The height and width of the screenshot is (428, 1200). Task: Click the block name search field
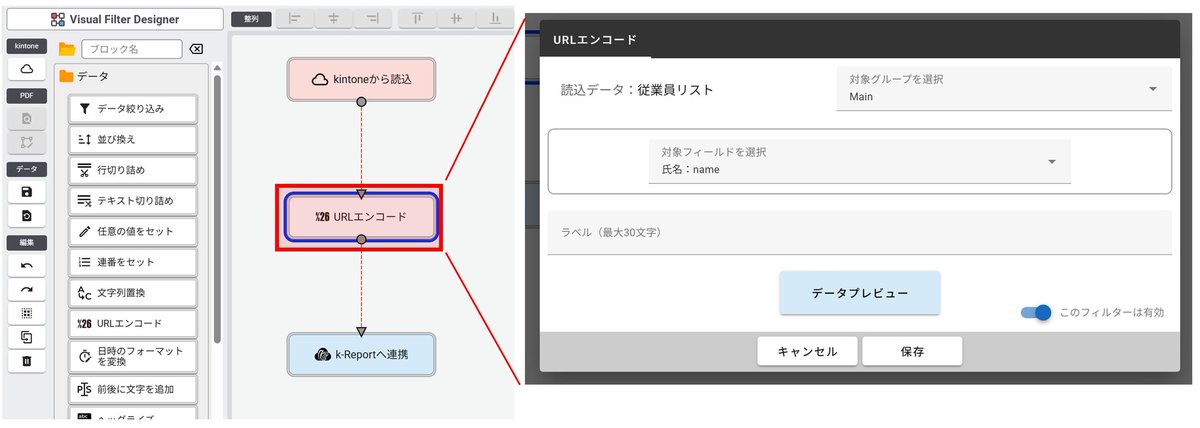pos(132,49)
